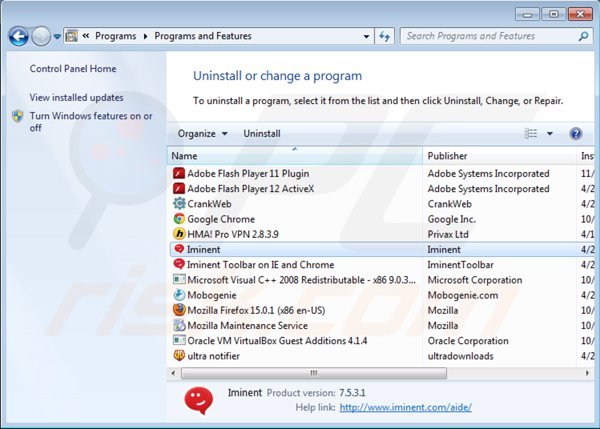The image size is (600, 429).
Task: Click the Google Chrome icon in list
Action: [x=179, y=219]
